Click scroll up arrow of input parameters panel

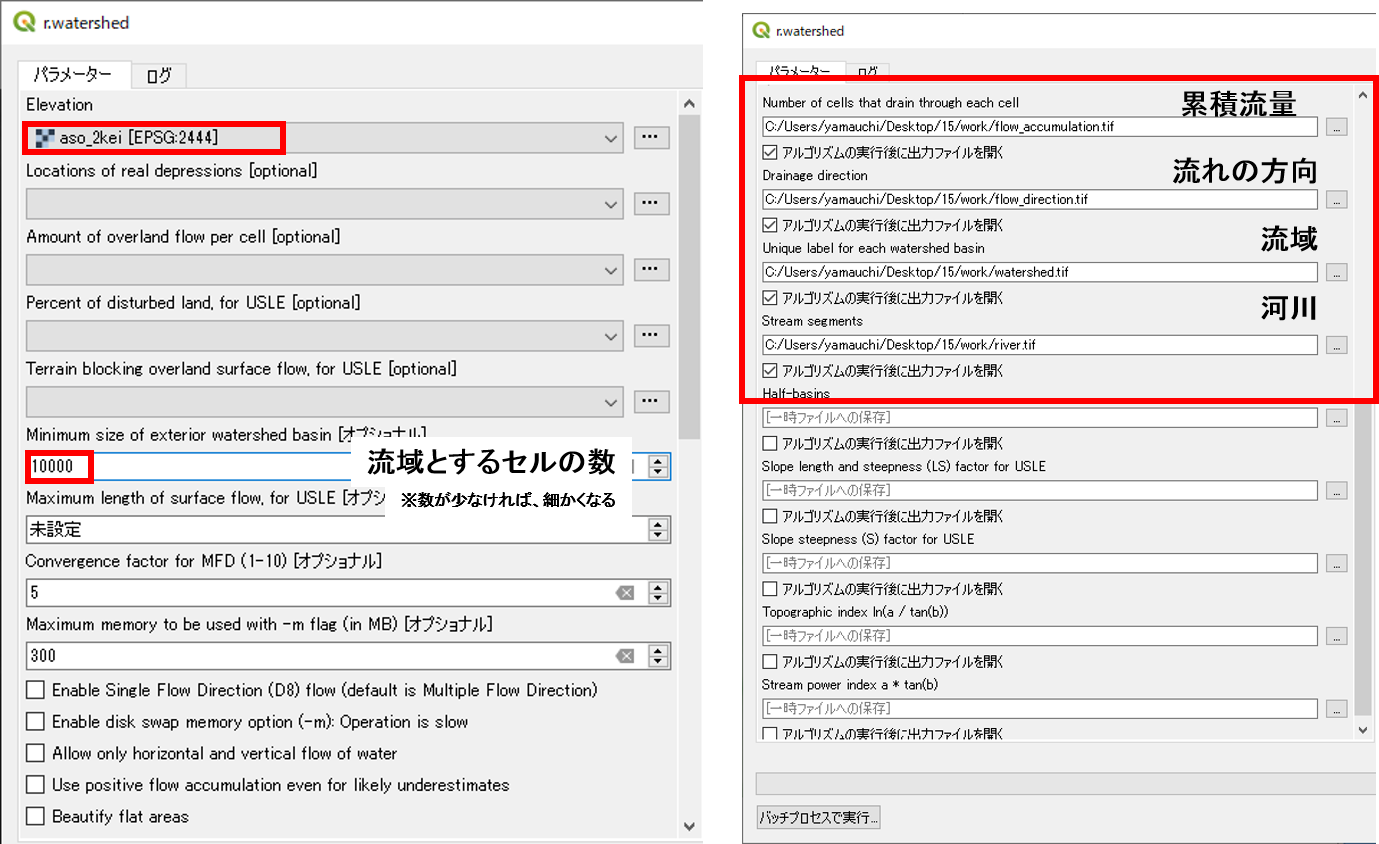[x=688, y=103]
